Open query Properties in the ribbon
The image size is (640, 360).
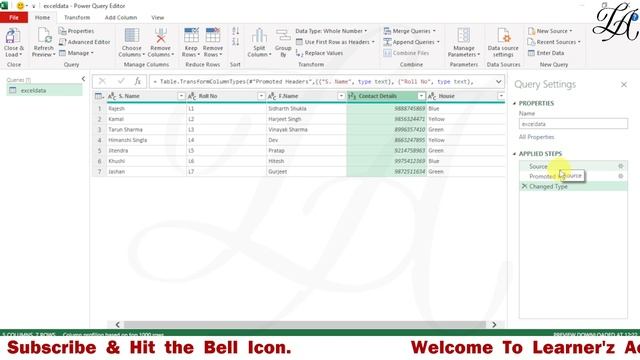(x=76, y=31)
